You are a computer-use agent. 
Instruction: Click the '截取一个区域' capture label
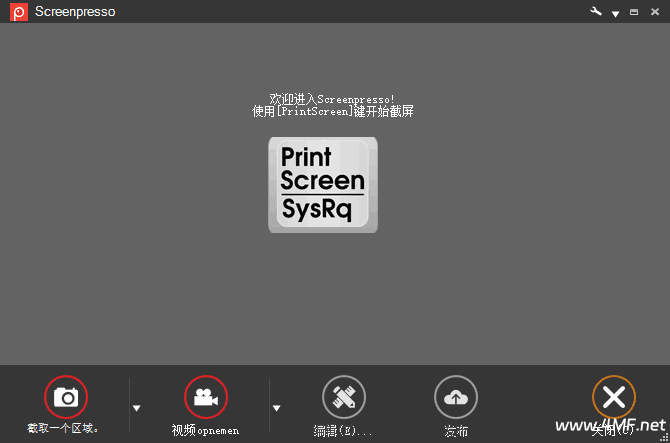click(63, 429)
